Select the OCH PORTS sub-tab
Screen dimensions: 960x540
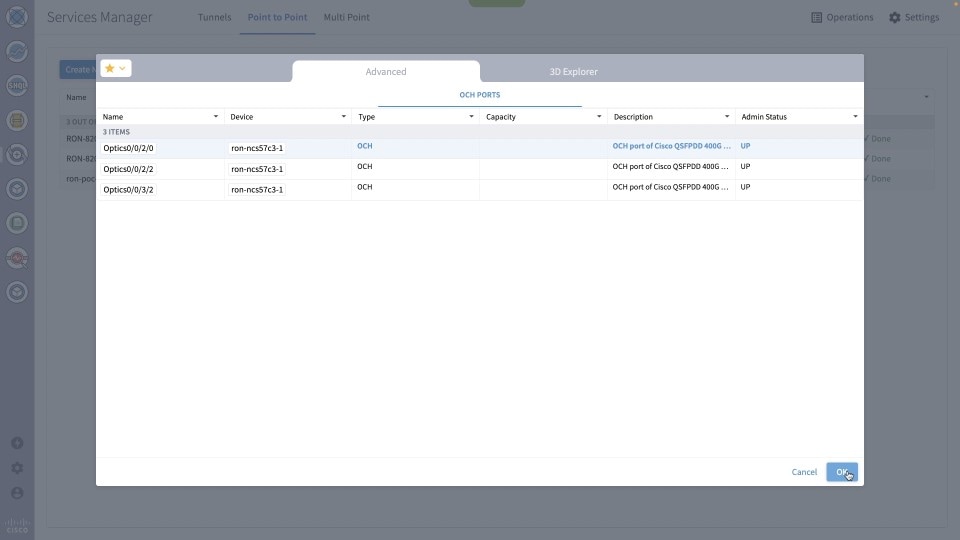[x=479, y=95]
